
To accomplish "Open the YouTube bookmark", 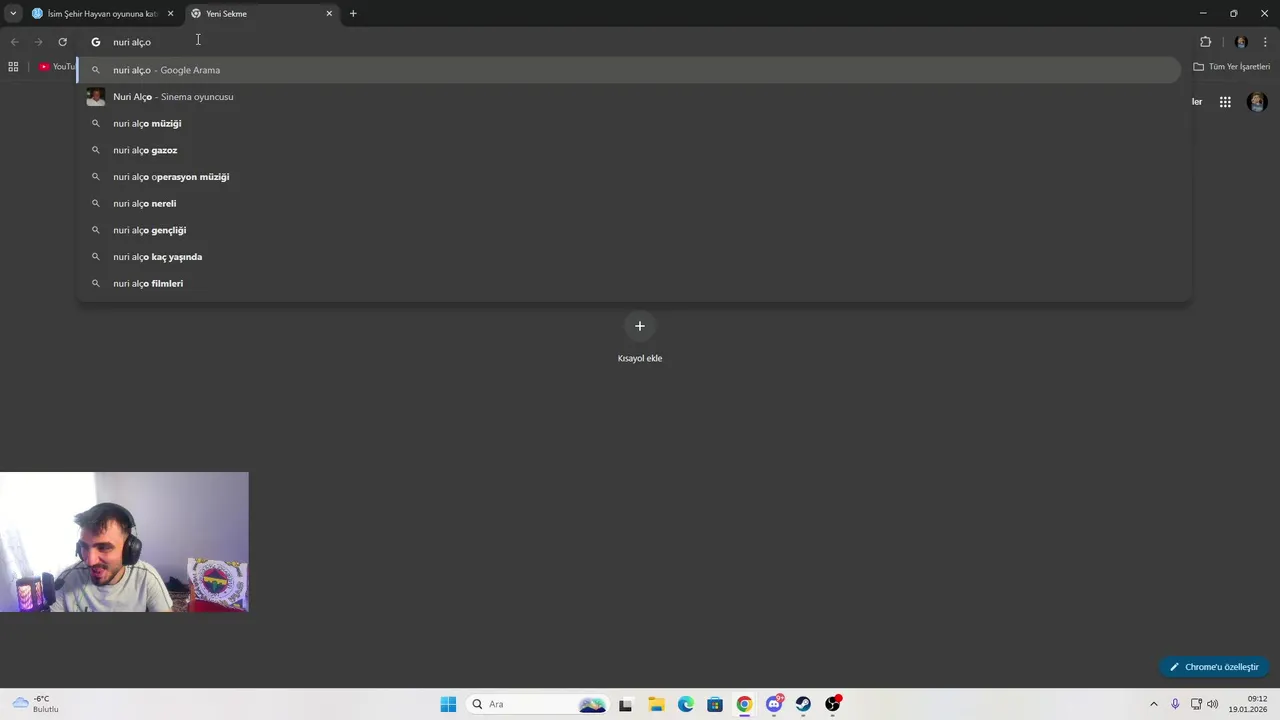I will coord(57,67).
